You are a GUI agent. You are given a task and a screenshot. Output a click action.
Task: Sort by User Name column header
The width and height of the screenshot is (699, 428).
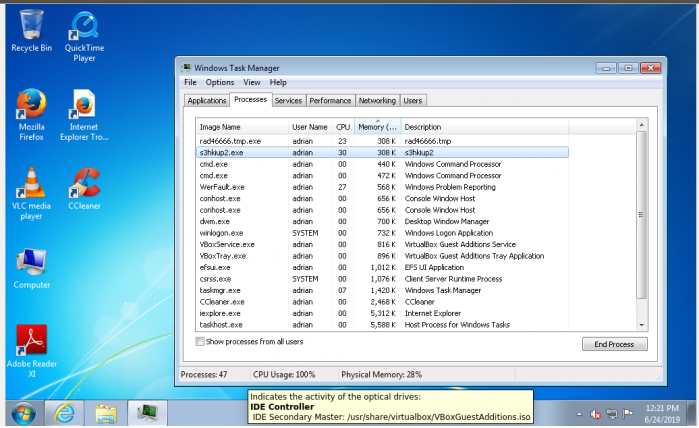tap(310, 127)
